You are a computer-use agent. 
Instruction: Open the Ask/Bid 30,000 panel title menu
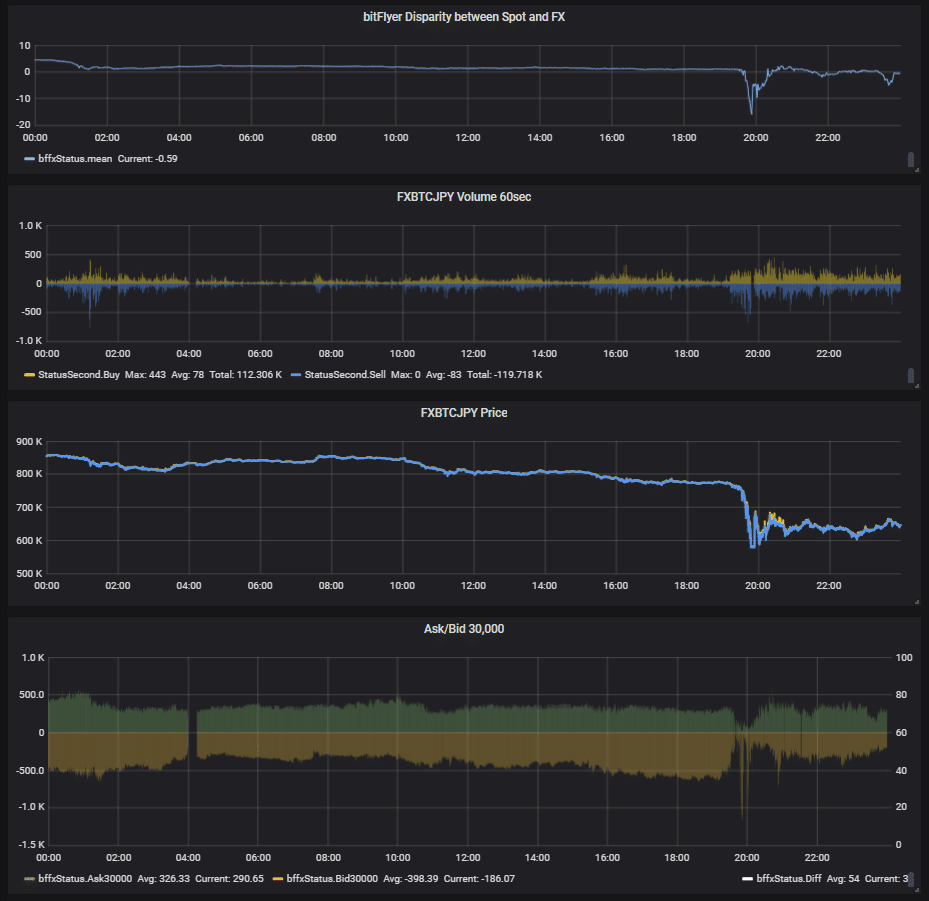tap(464, 629)
